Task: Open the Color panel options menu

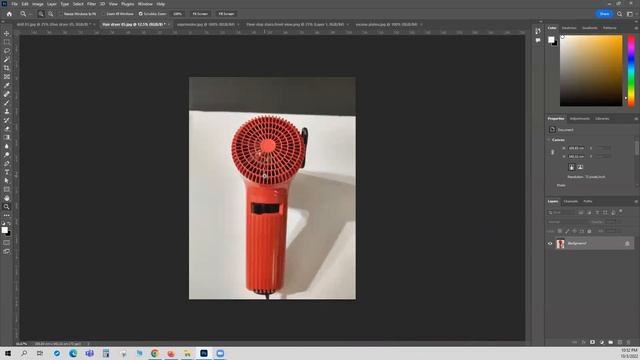Action: (x=636, y=28)
